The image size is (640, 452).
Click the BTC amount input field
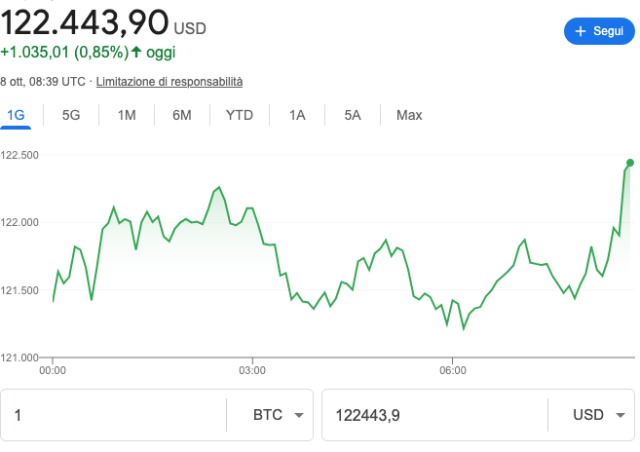[113, 415]
